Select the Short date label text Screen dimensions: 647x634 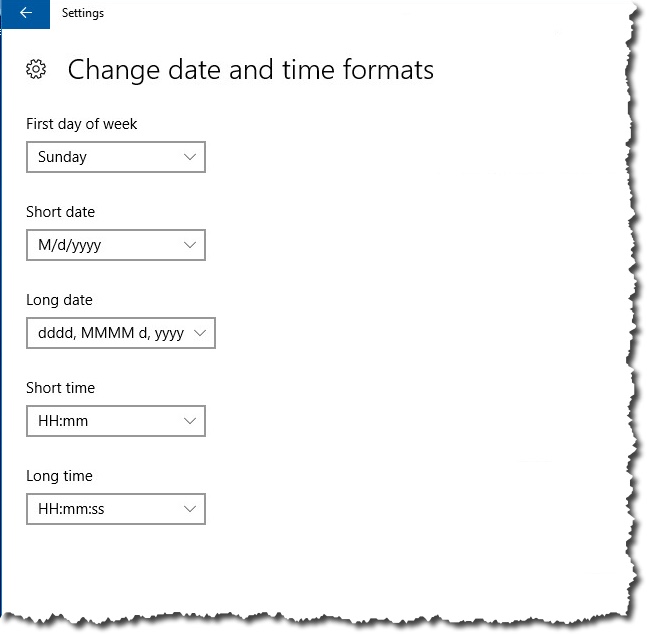coord(60,212)
